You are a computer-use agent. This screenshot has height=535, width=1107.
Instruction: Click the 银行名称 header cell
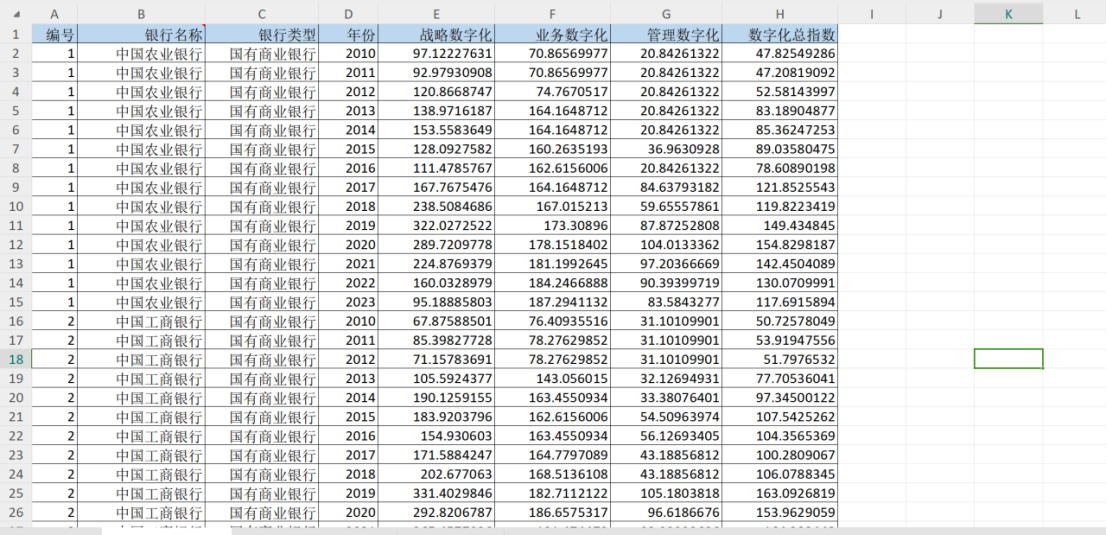(x=142, y=33)
